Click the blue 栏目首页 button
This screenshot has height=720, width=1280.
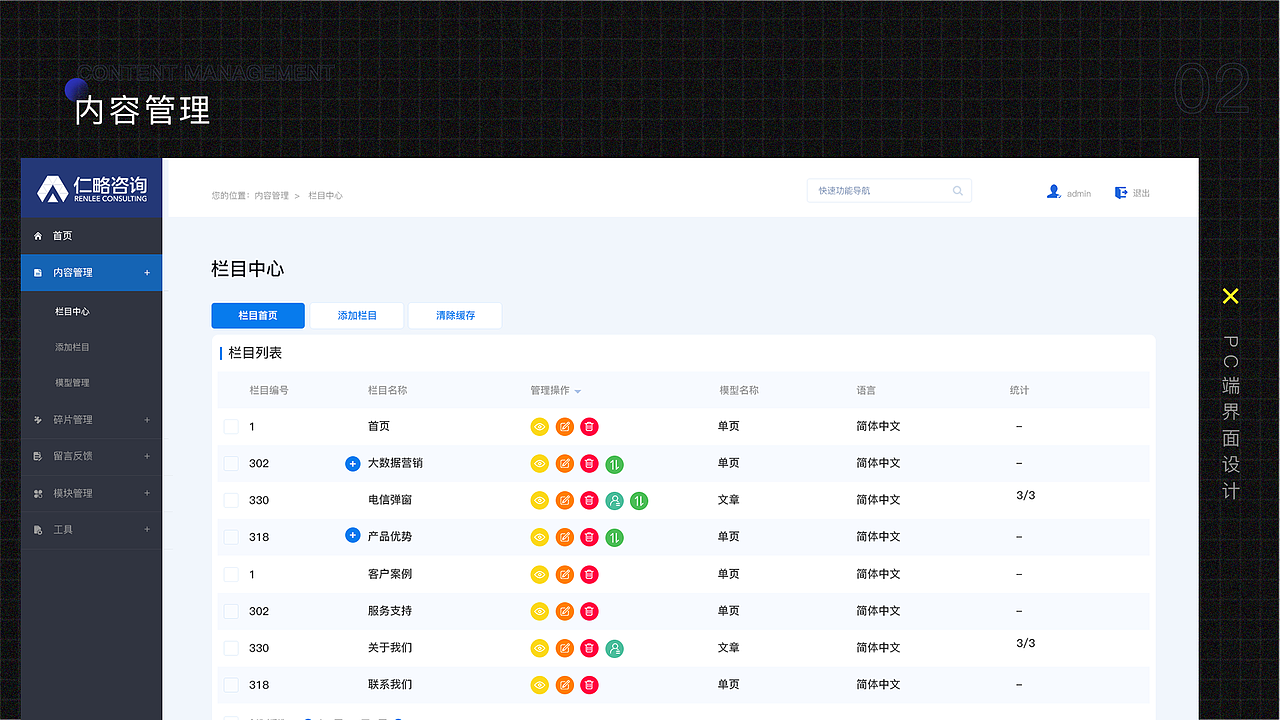258,316
